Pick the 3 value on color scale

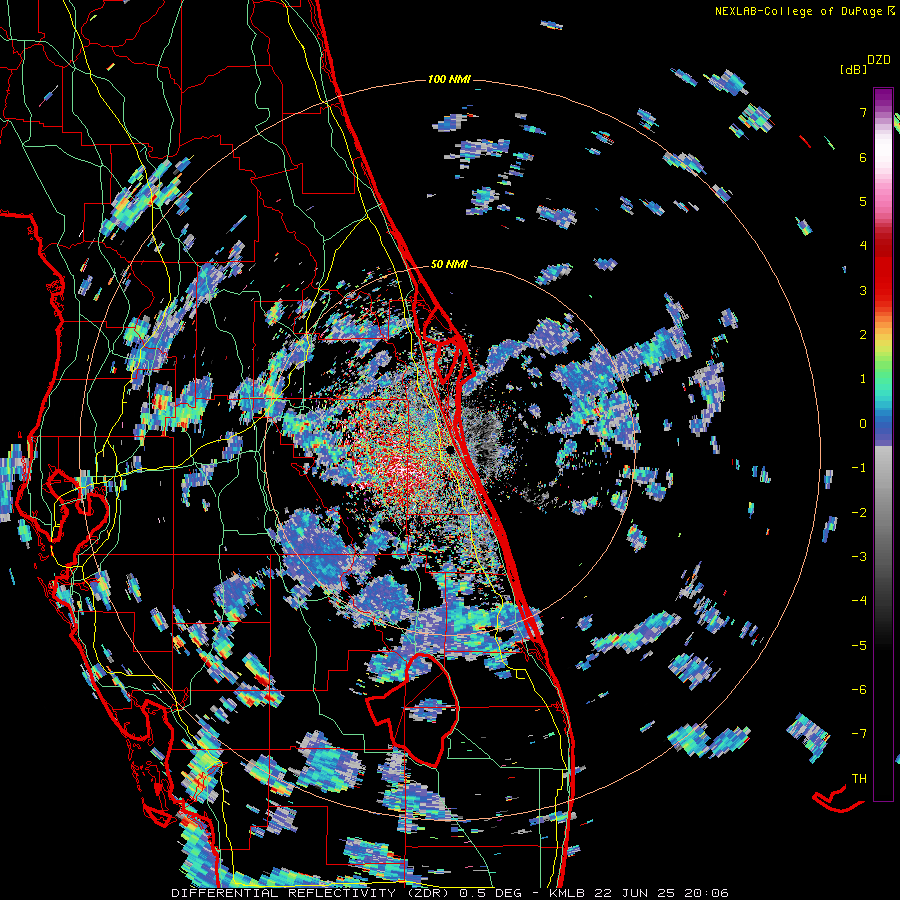[863, 290]
